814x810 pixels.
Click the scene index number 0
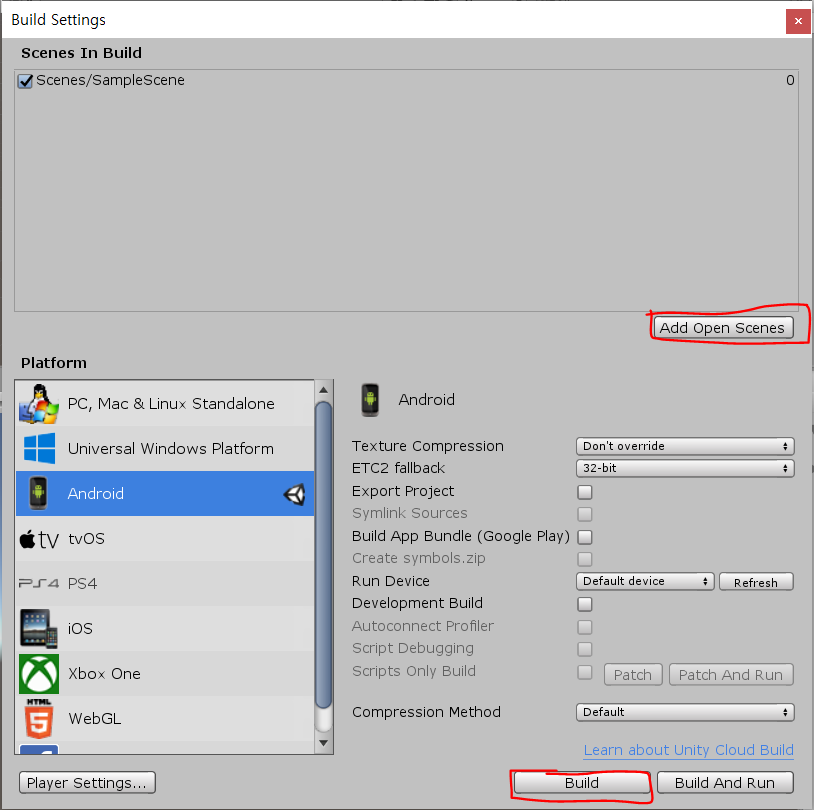(x=790, y=80)
